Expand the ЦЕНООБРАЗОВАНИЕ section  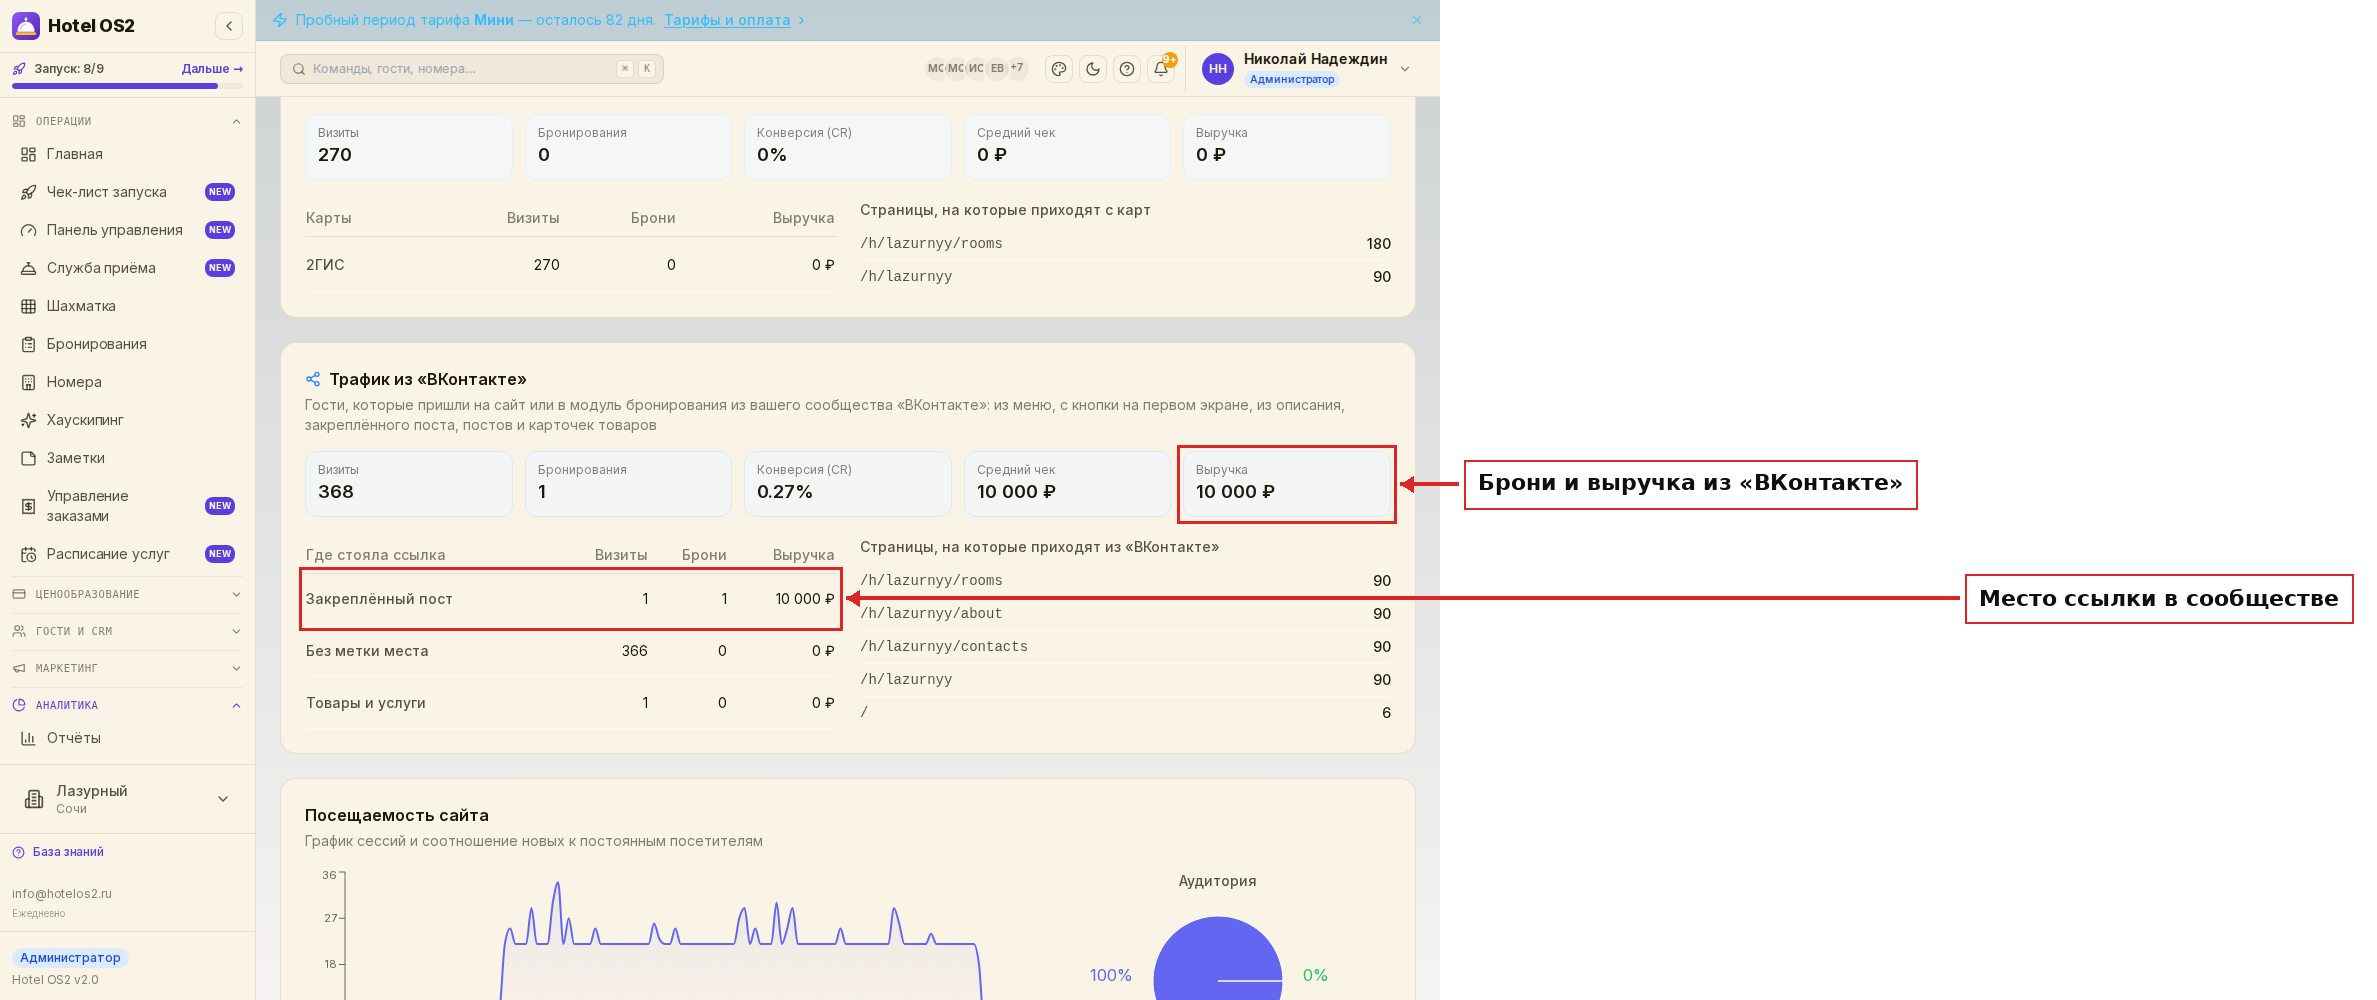tap(127, 594)
